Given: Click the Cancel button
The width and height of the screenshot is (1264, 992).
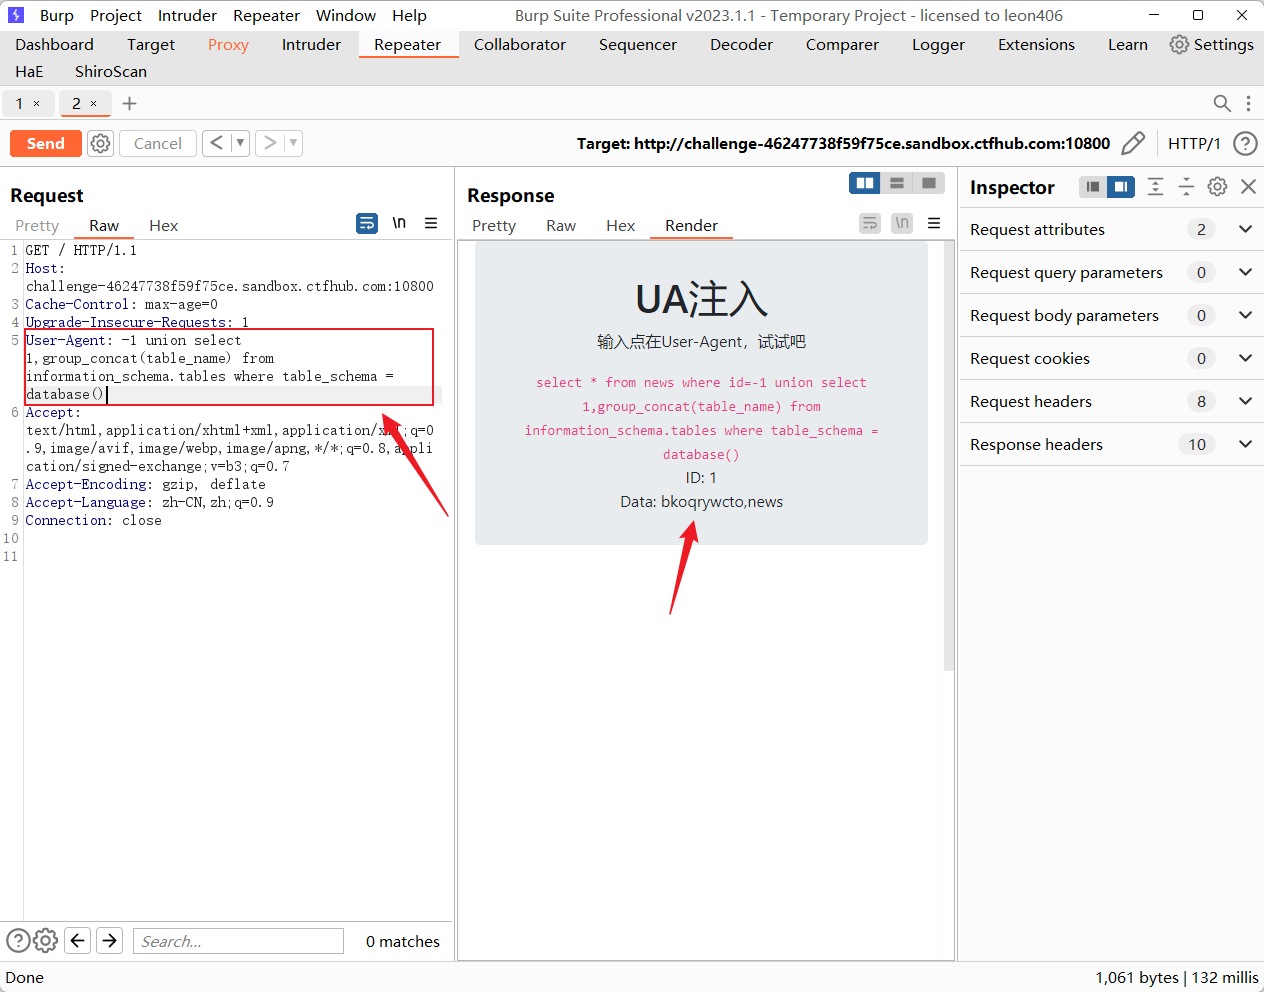Looking at the screenshot, I should [158, 143].
